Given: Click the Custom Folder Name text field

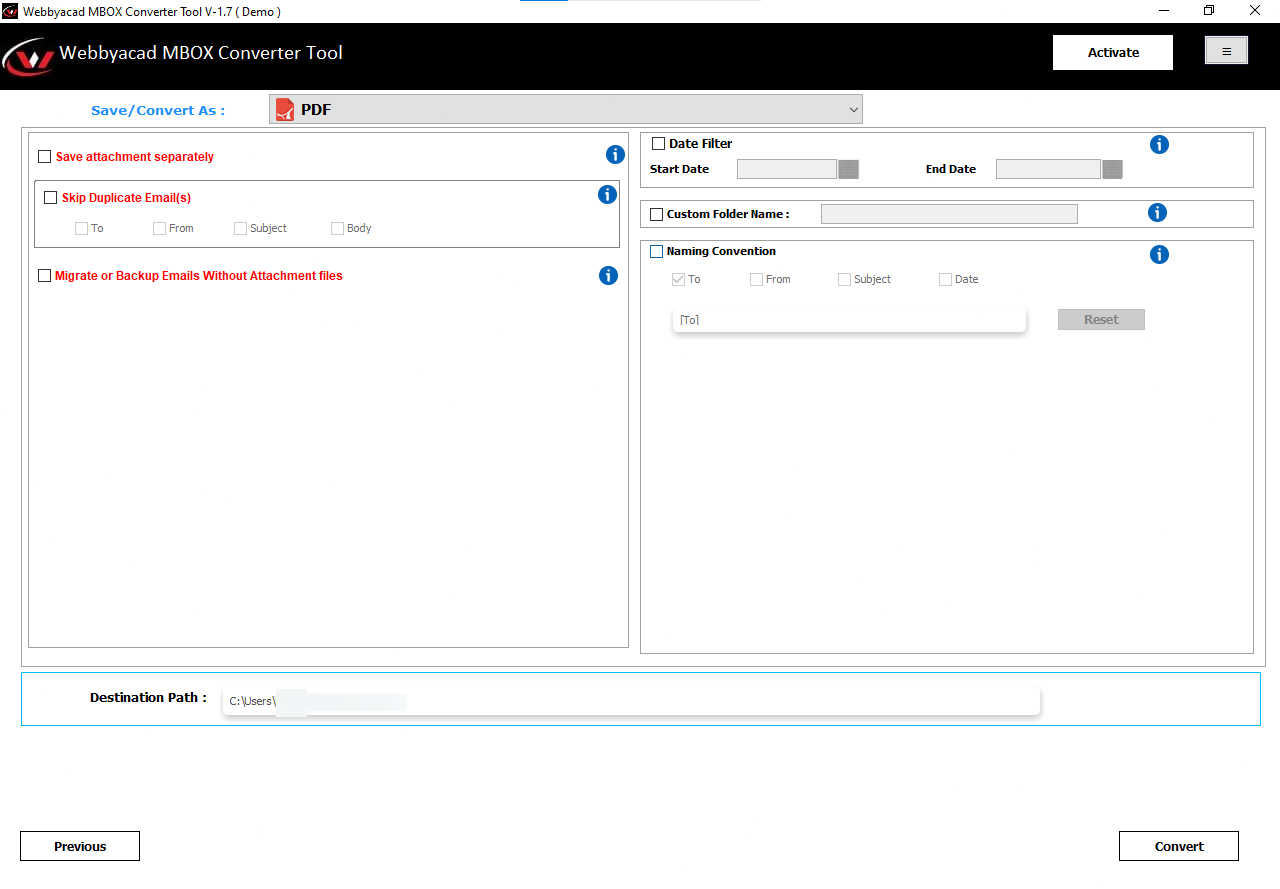Looking at the screenshot, I should (949, 214).
